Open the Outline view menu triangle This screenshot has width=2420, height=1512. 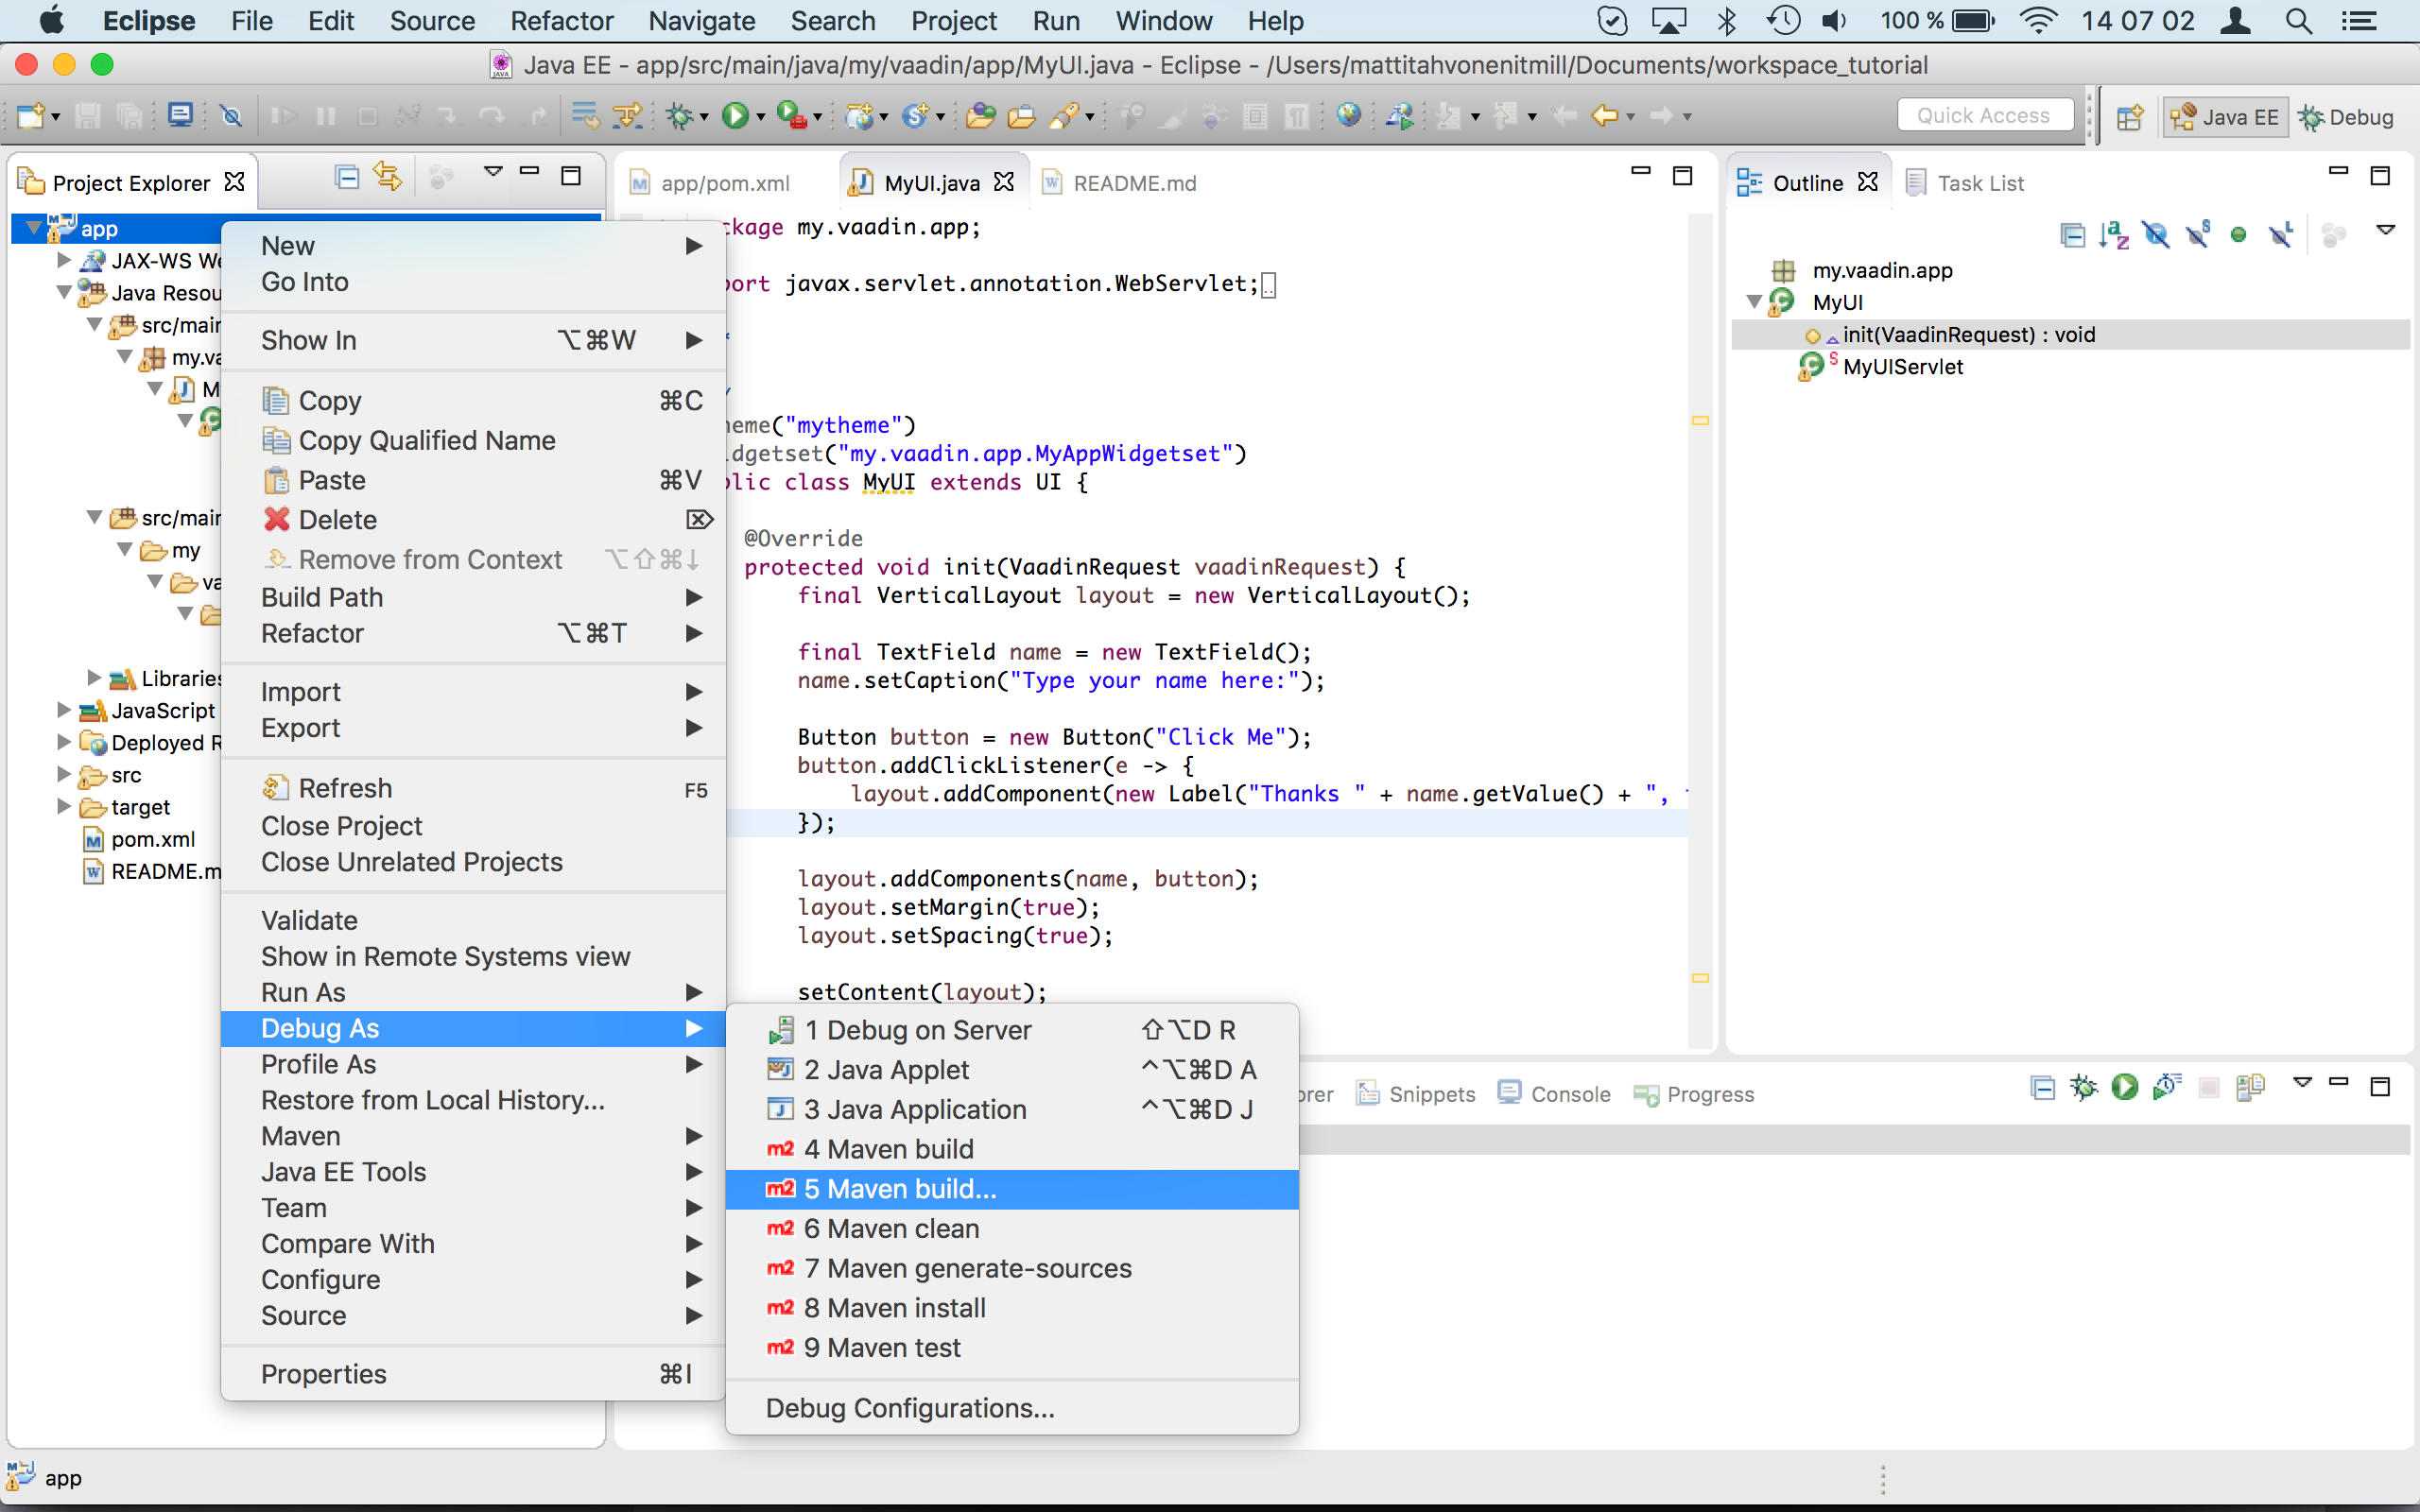coord(2386,230)
